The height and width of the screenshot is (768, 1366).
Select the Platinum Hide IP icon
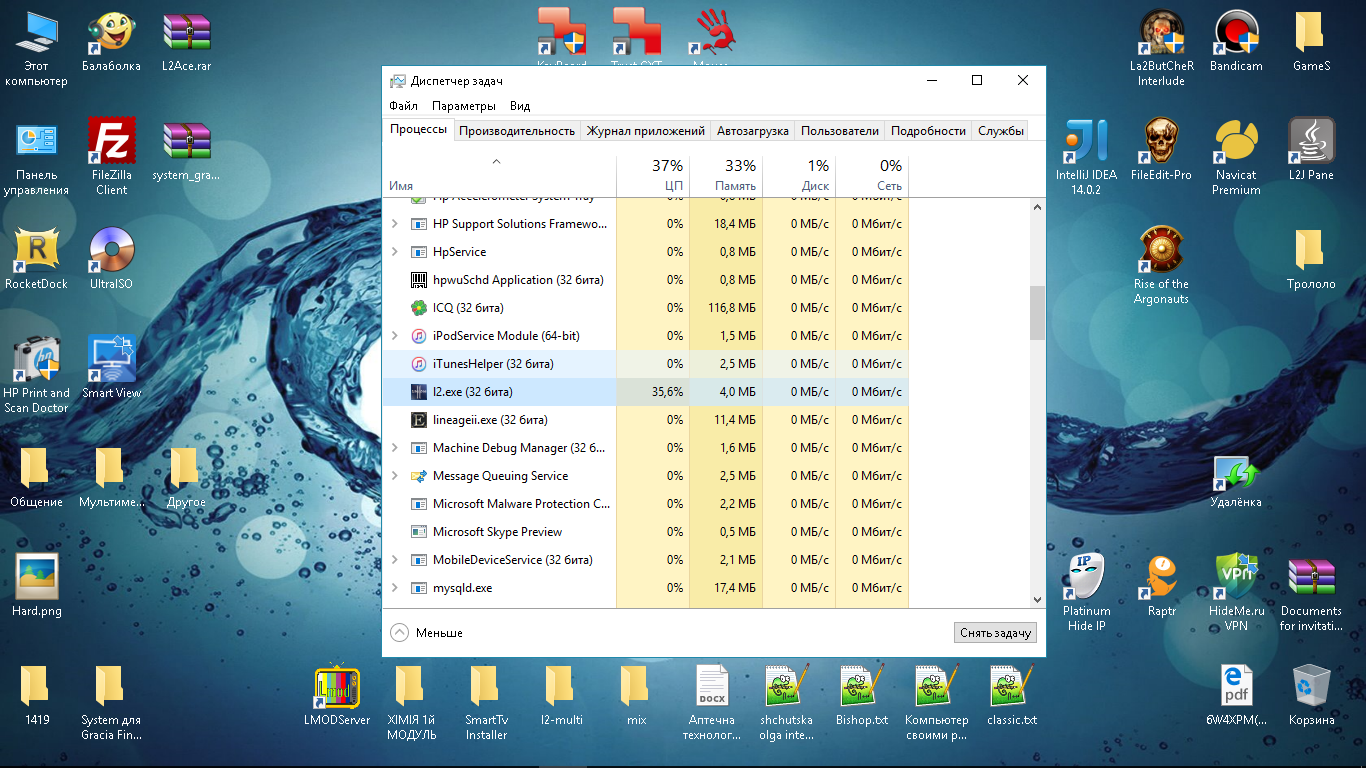[x=1085, y=593]
